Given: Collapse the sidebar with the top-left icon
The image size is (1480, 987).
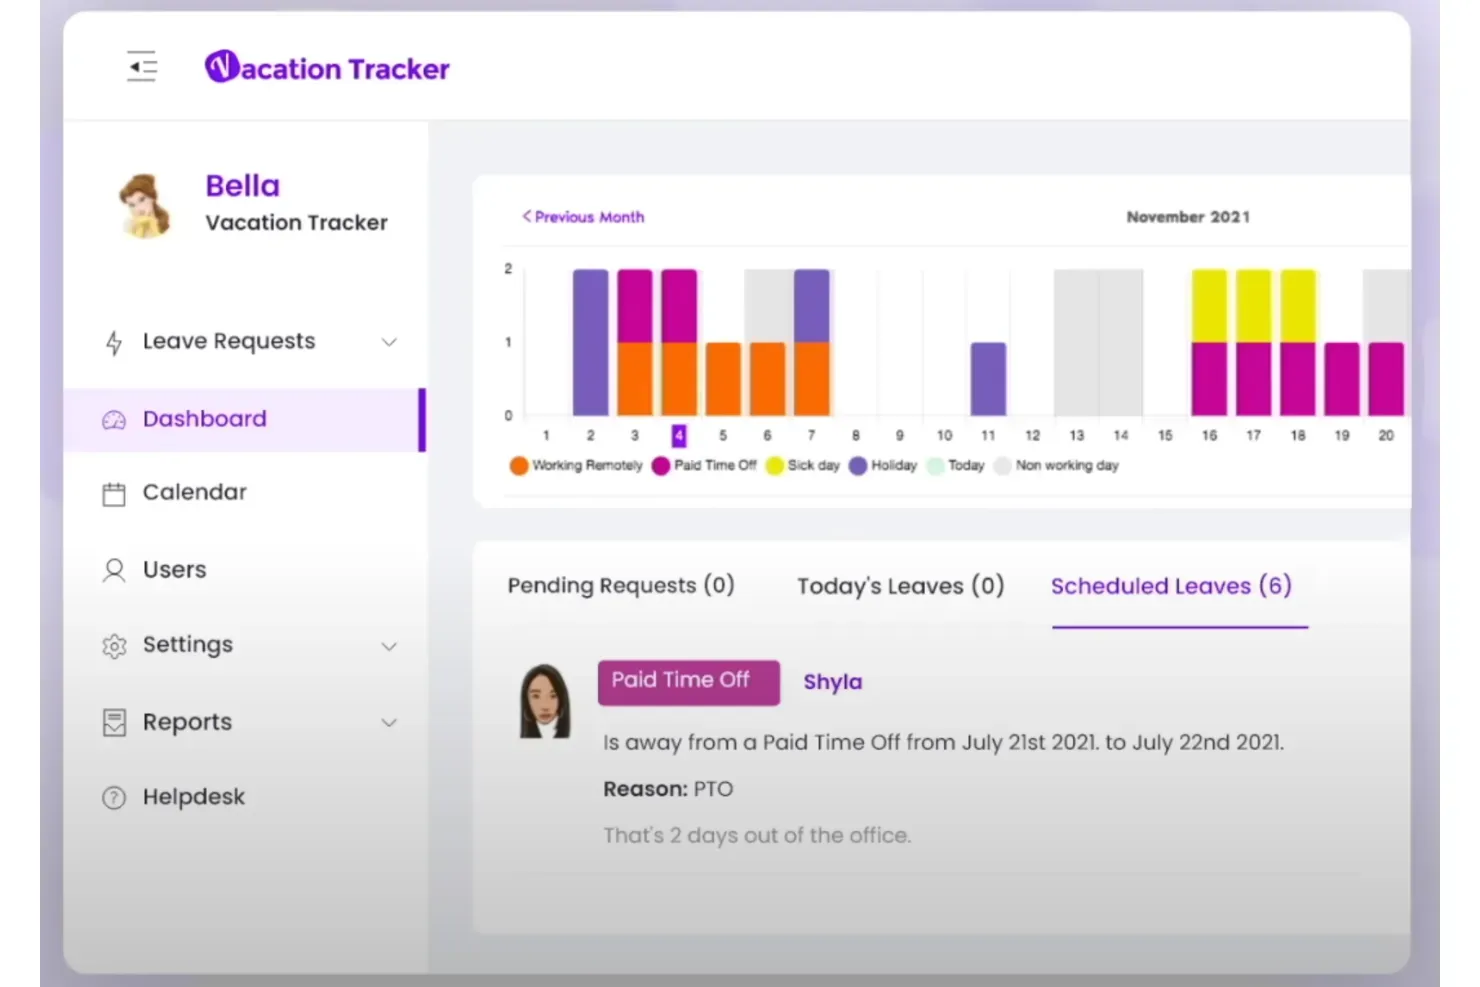Looking at the screenshot, I should click(x=141, y=66).
